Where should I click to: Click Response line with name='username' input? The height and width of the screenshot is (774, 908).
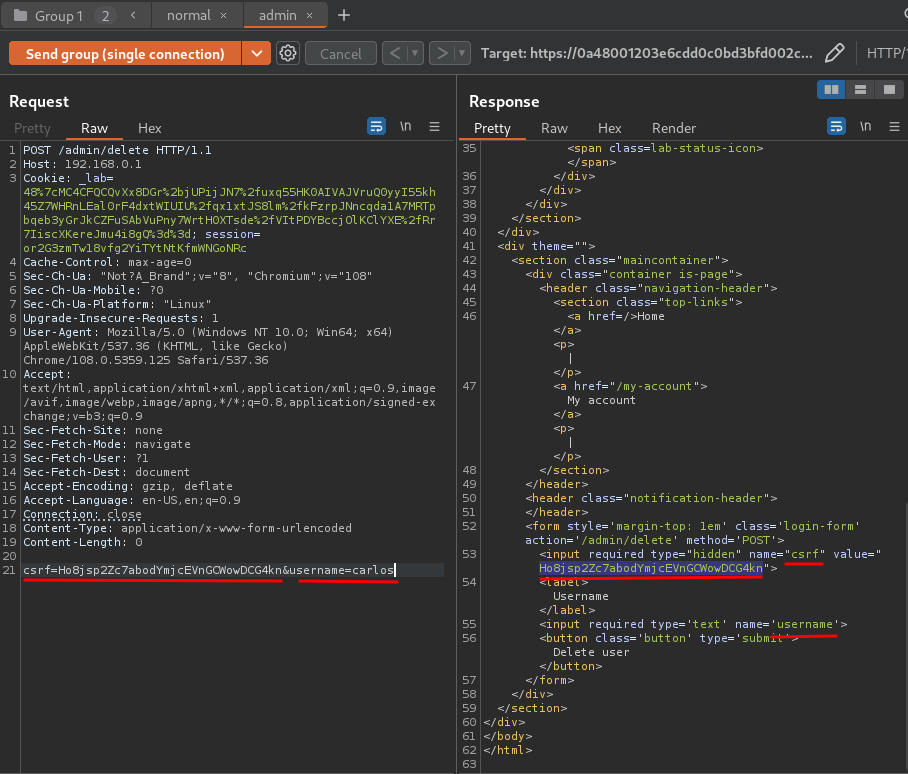[693, 624]
